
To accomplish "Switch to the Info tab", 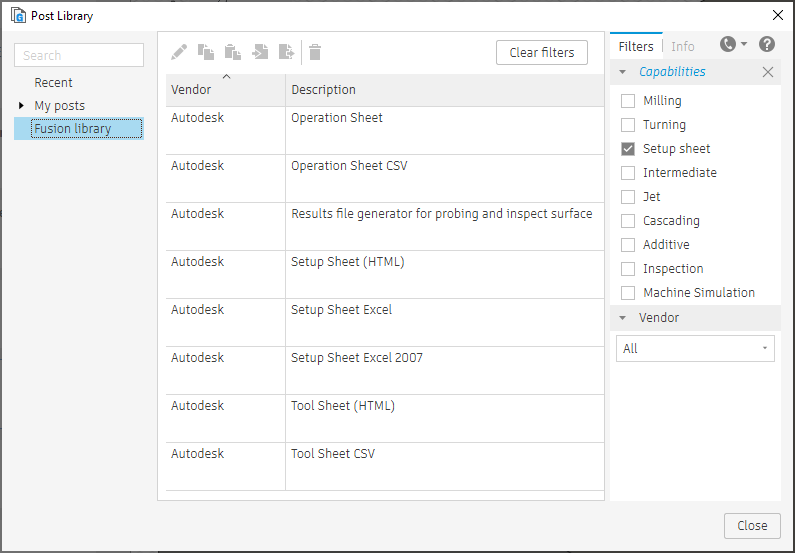I will click(682, 46).
